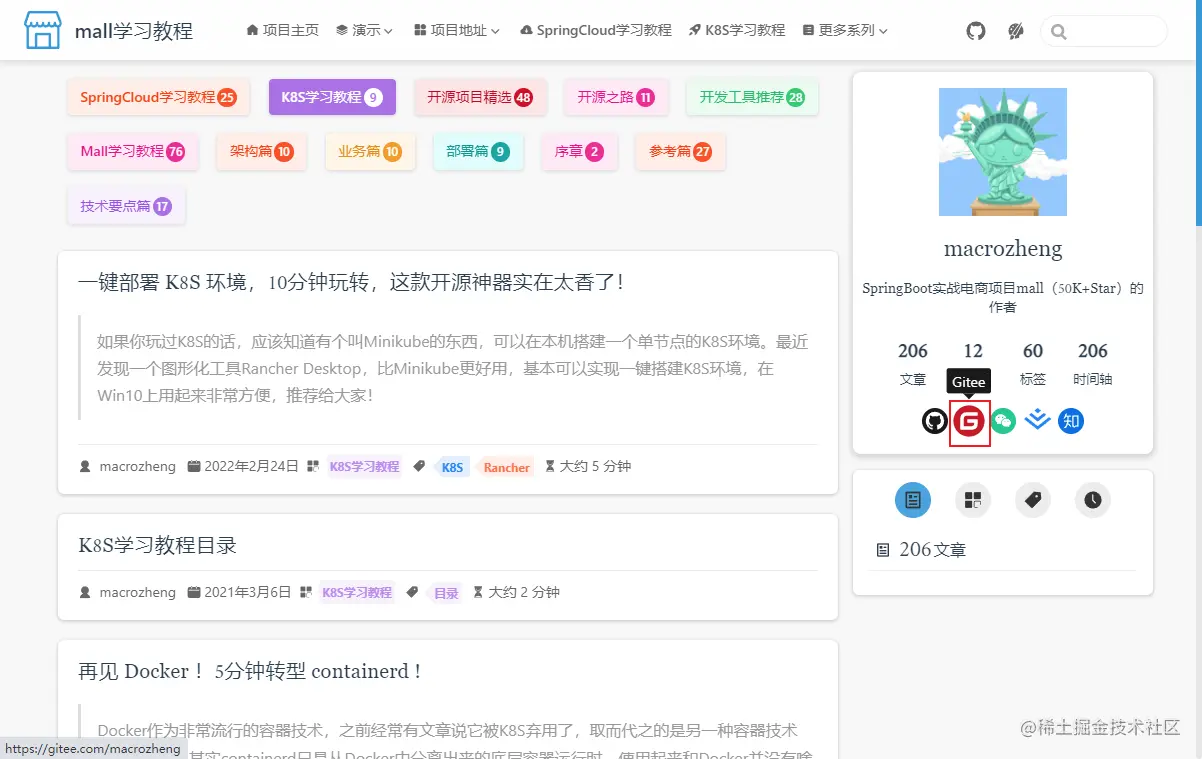This screenshot has width=1202, height=759.
Task: Expand the 更多系列 dropdown menu
Action: point(845,31)
